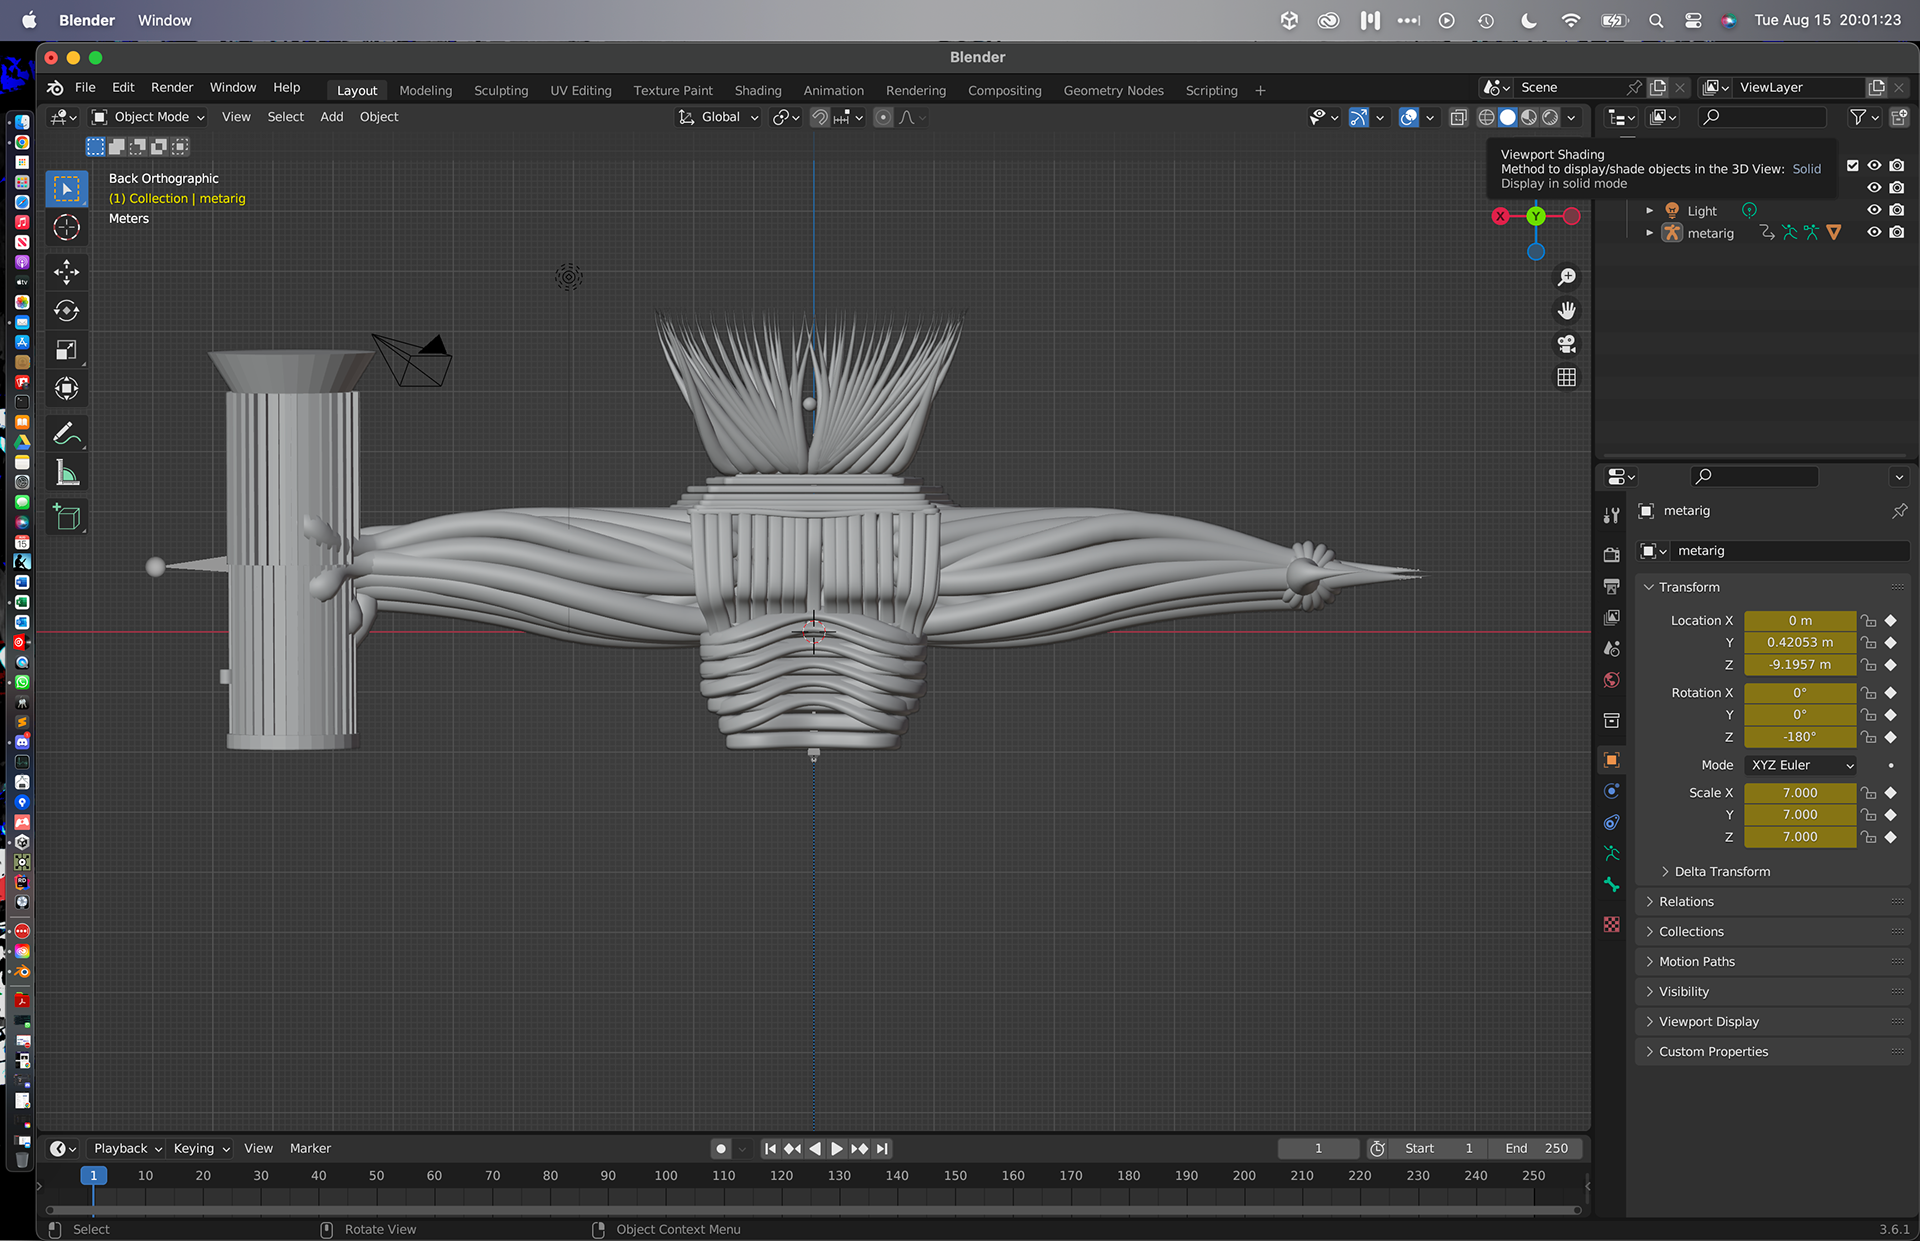Open the Tool properties tab
The image size is (1920, 1241).
click(1611, 516)
